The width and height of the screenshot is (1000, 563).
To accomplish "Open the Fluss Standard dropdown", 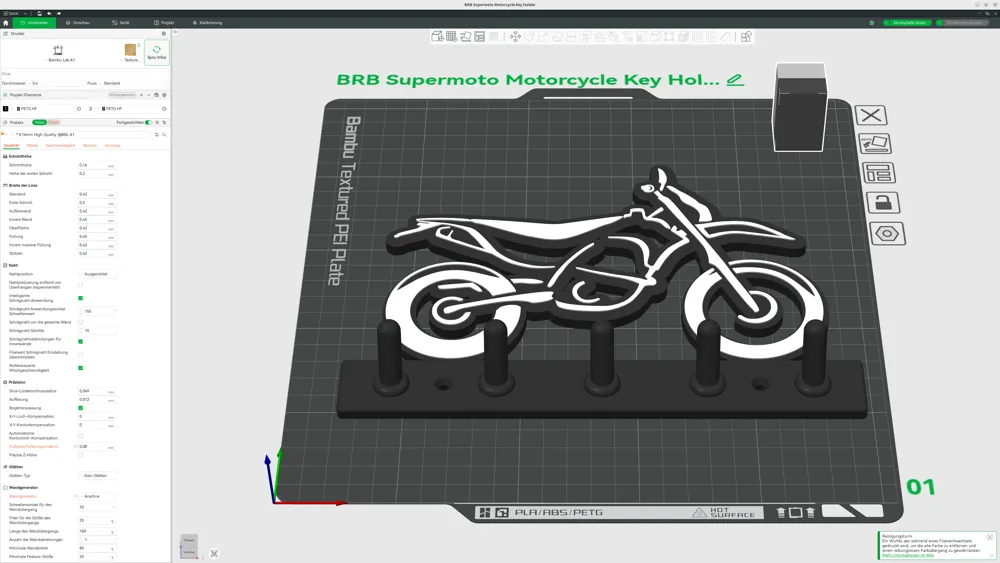I will (133, 83).
